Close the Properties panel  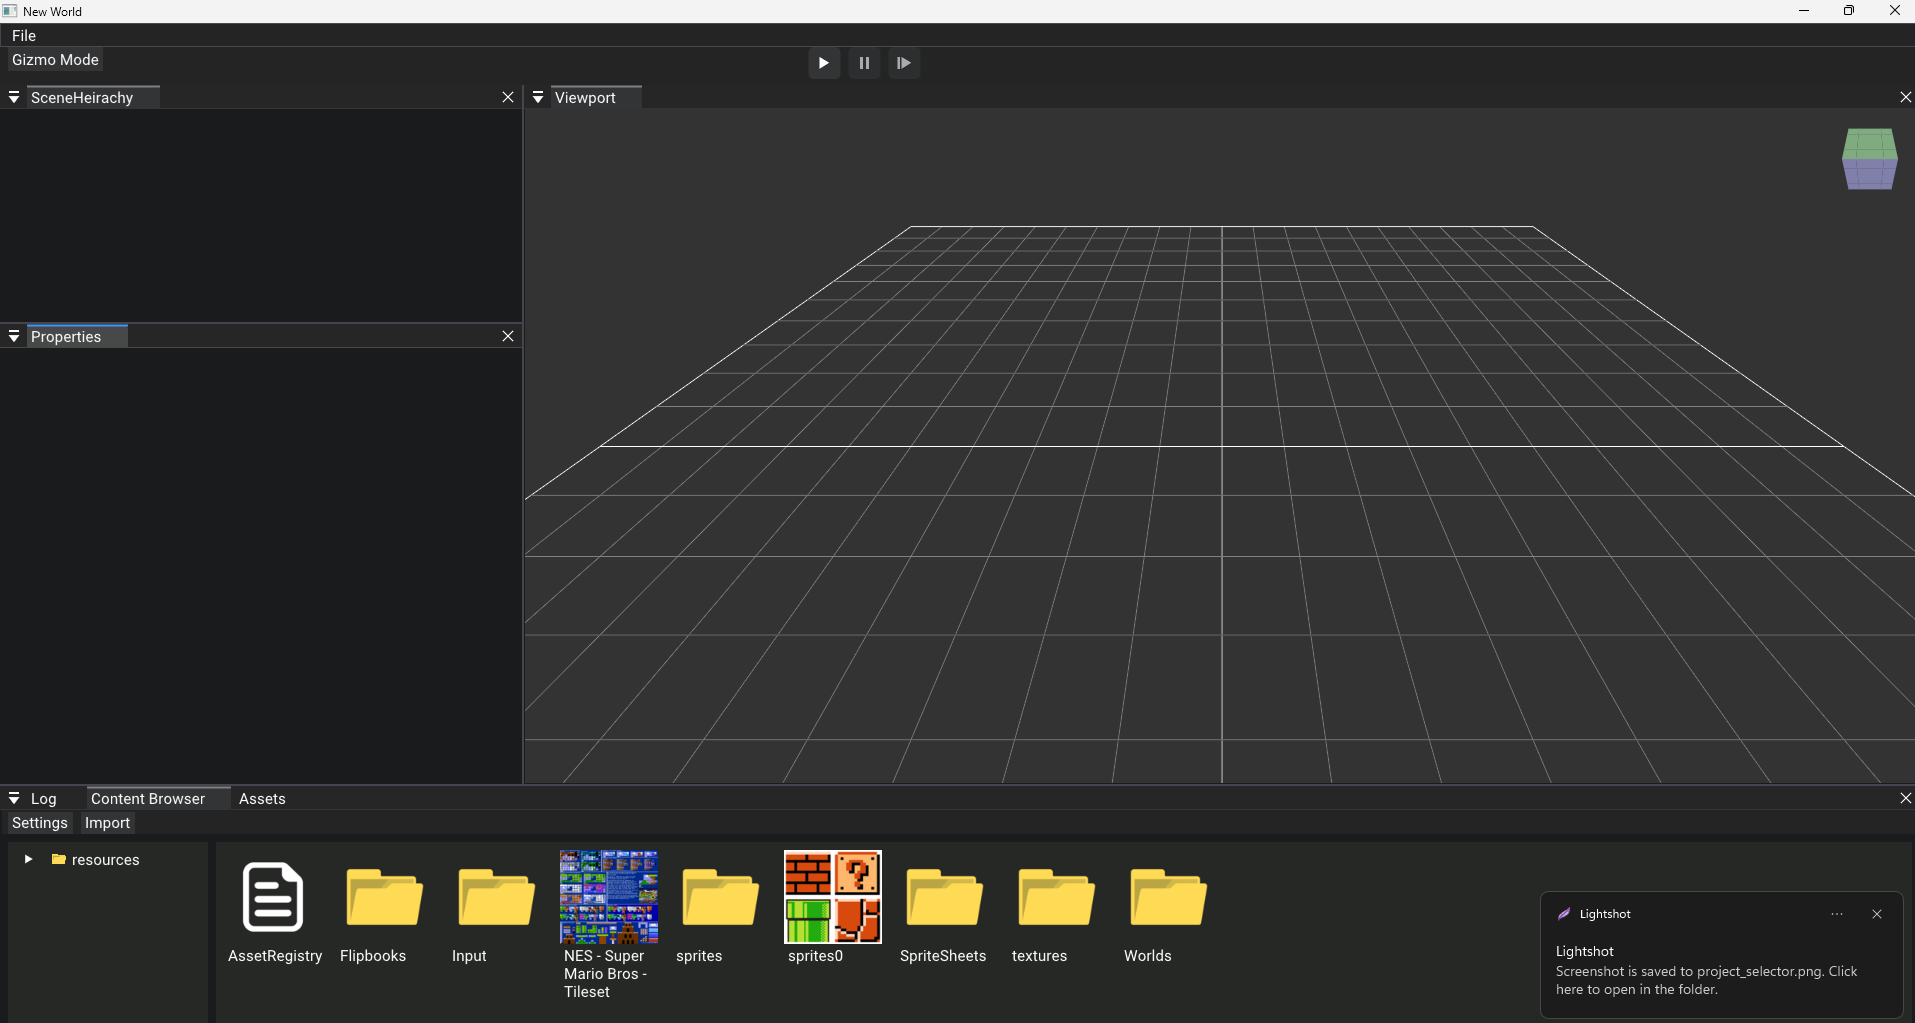tap(508, 336)
